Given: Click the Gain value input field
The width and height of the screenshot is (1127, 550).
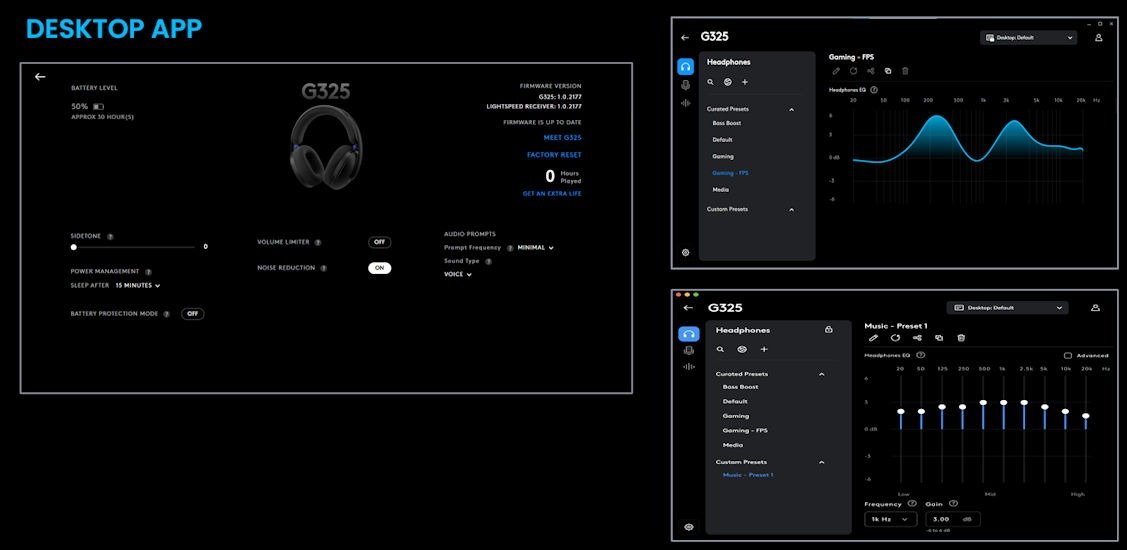Looking at the screenshot, I should (951, 519).
